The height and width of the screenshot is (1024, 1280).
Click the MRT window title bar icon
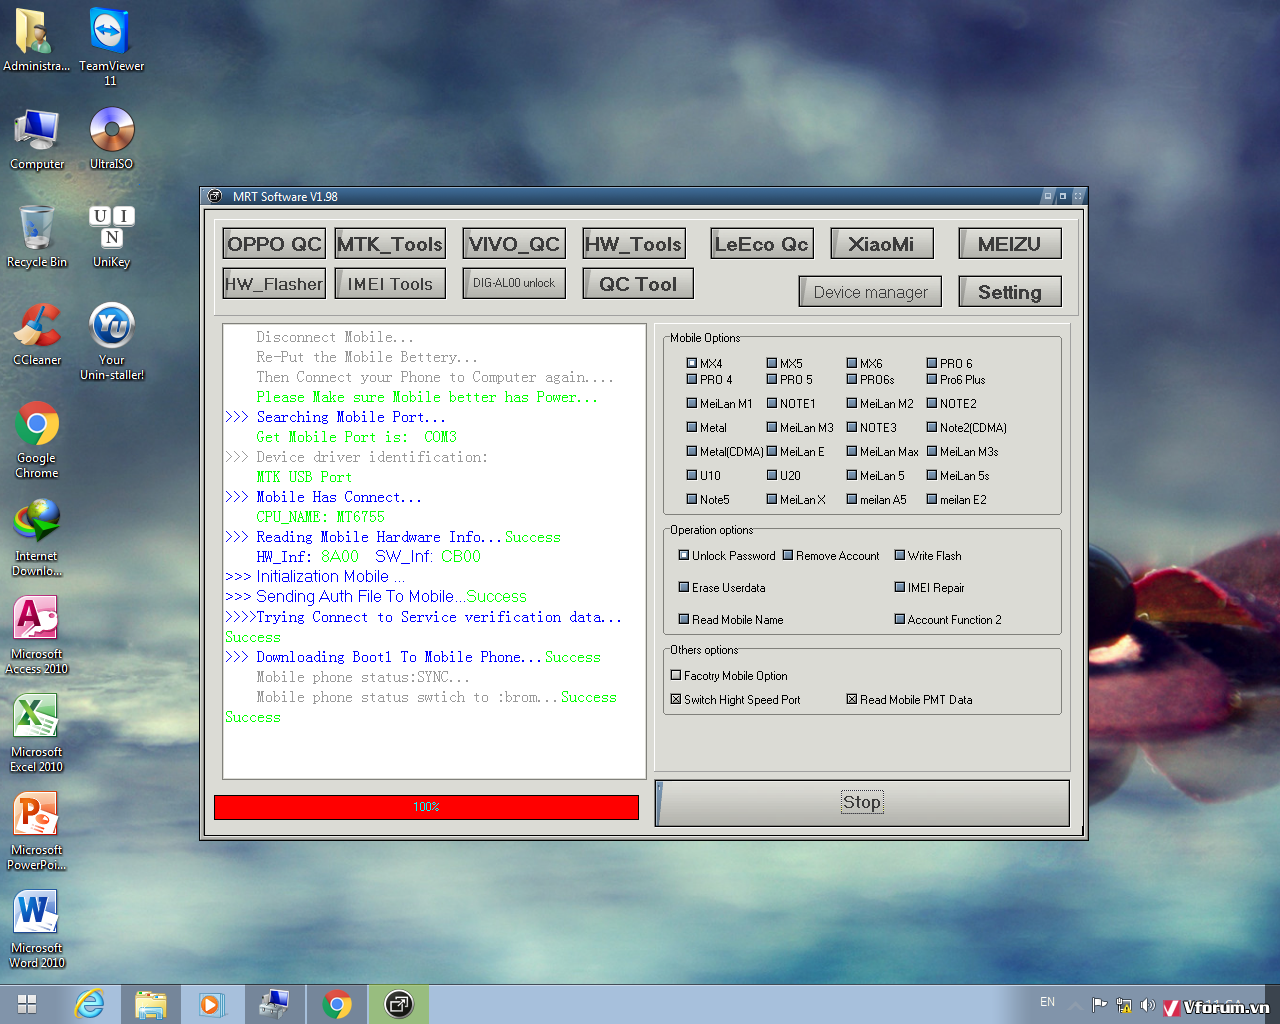[x=215, y=196]
